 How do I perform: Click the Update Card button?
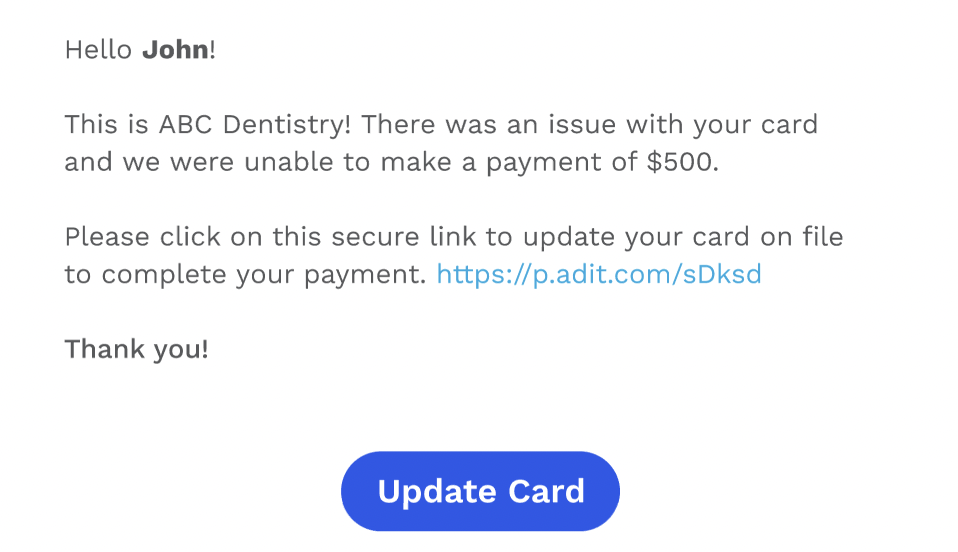coord(480,491)
